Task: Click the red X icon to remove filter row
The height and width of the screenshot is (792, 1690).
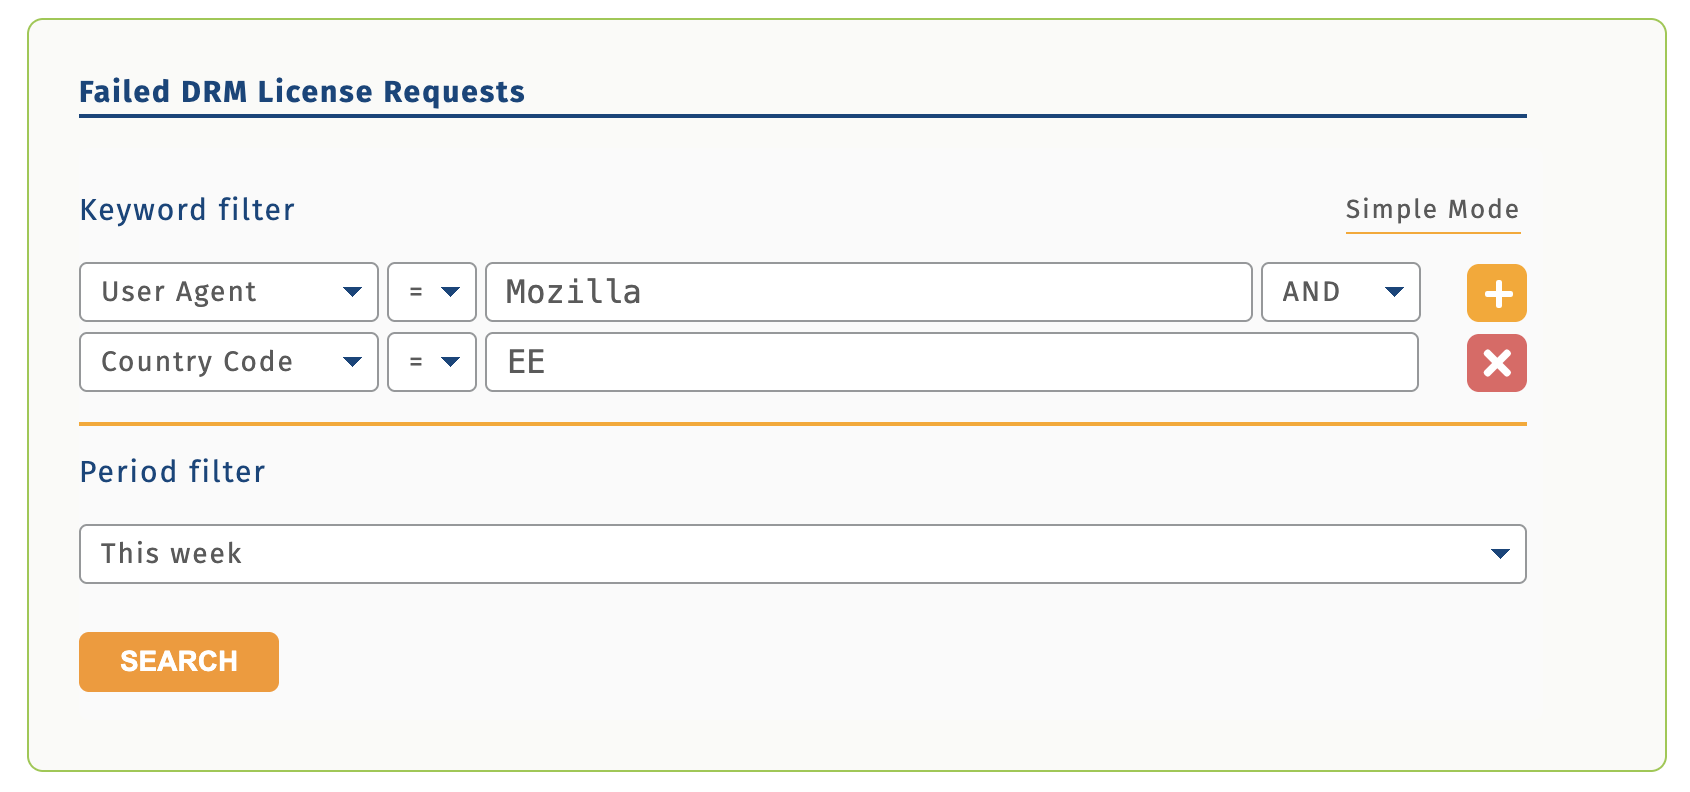Action: pos(1496,362)
